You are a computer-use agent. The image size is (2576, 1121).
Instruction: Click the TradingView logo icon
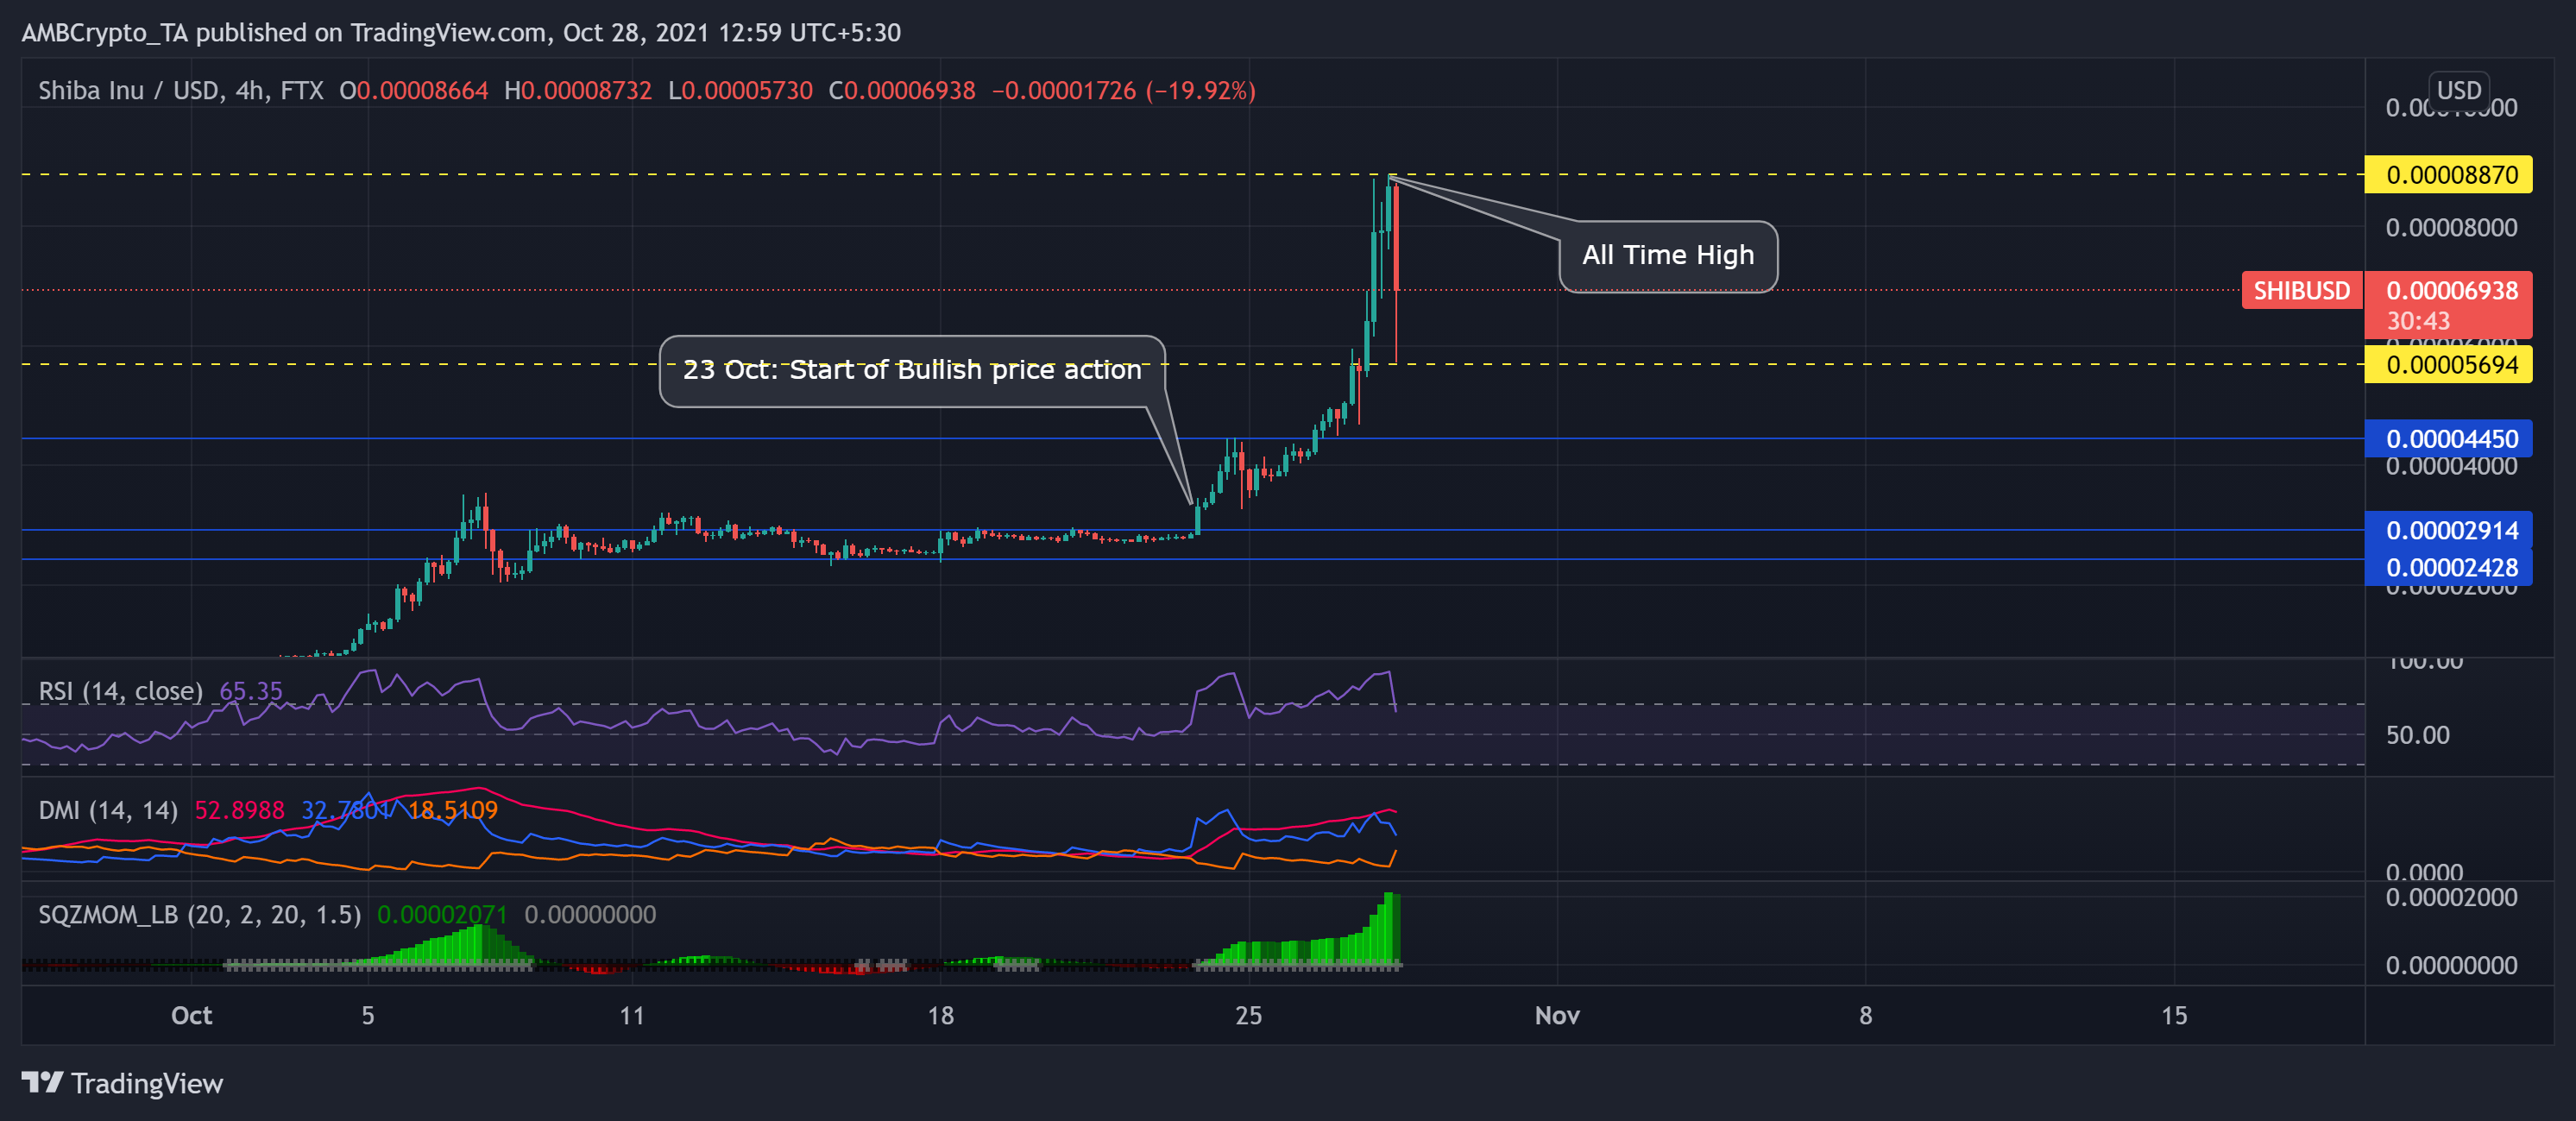(42, 1083)
